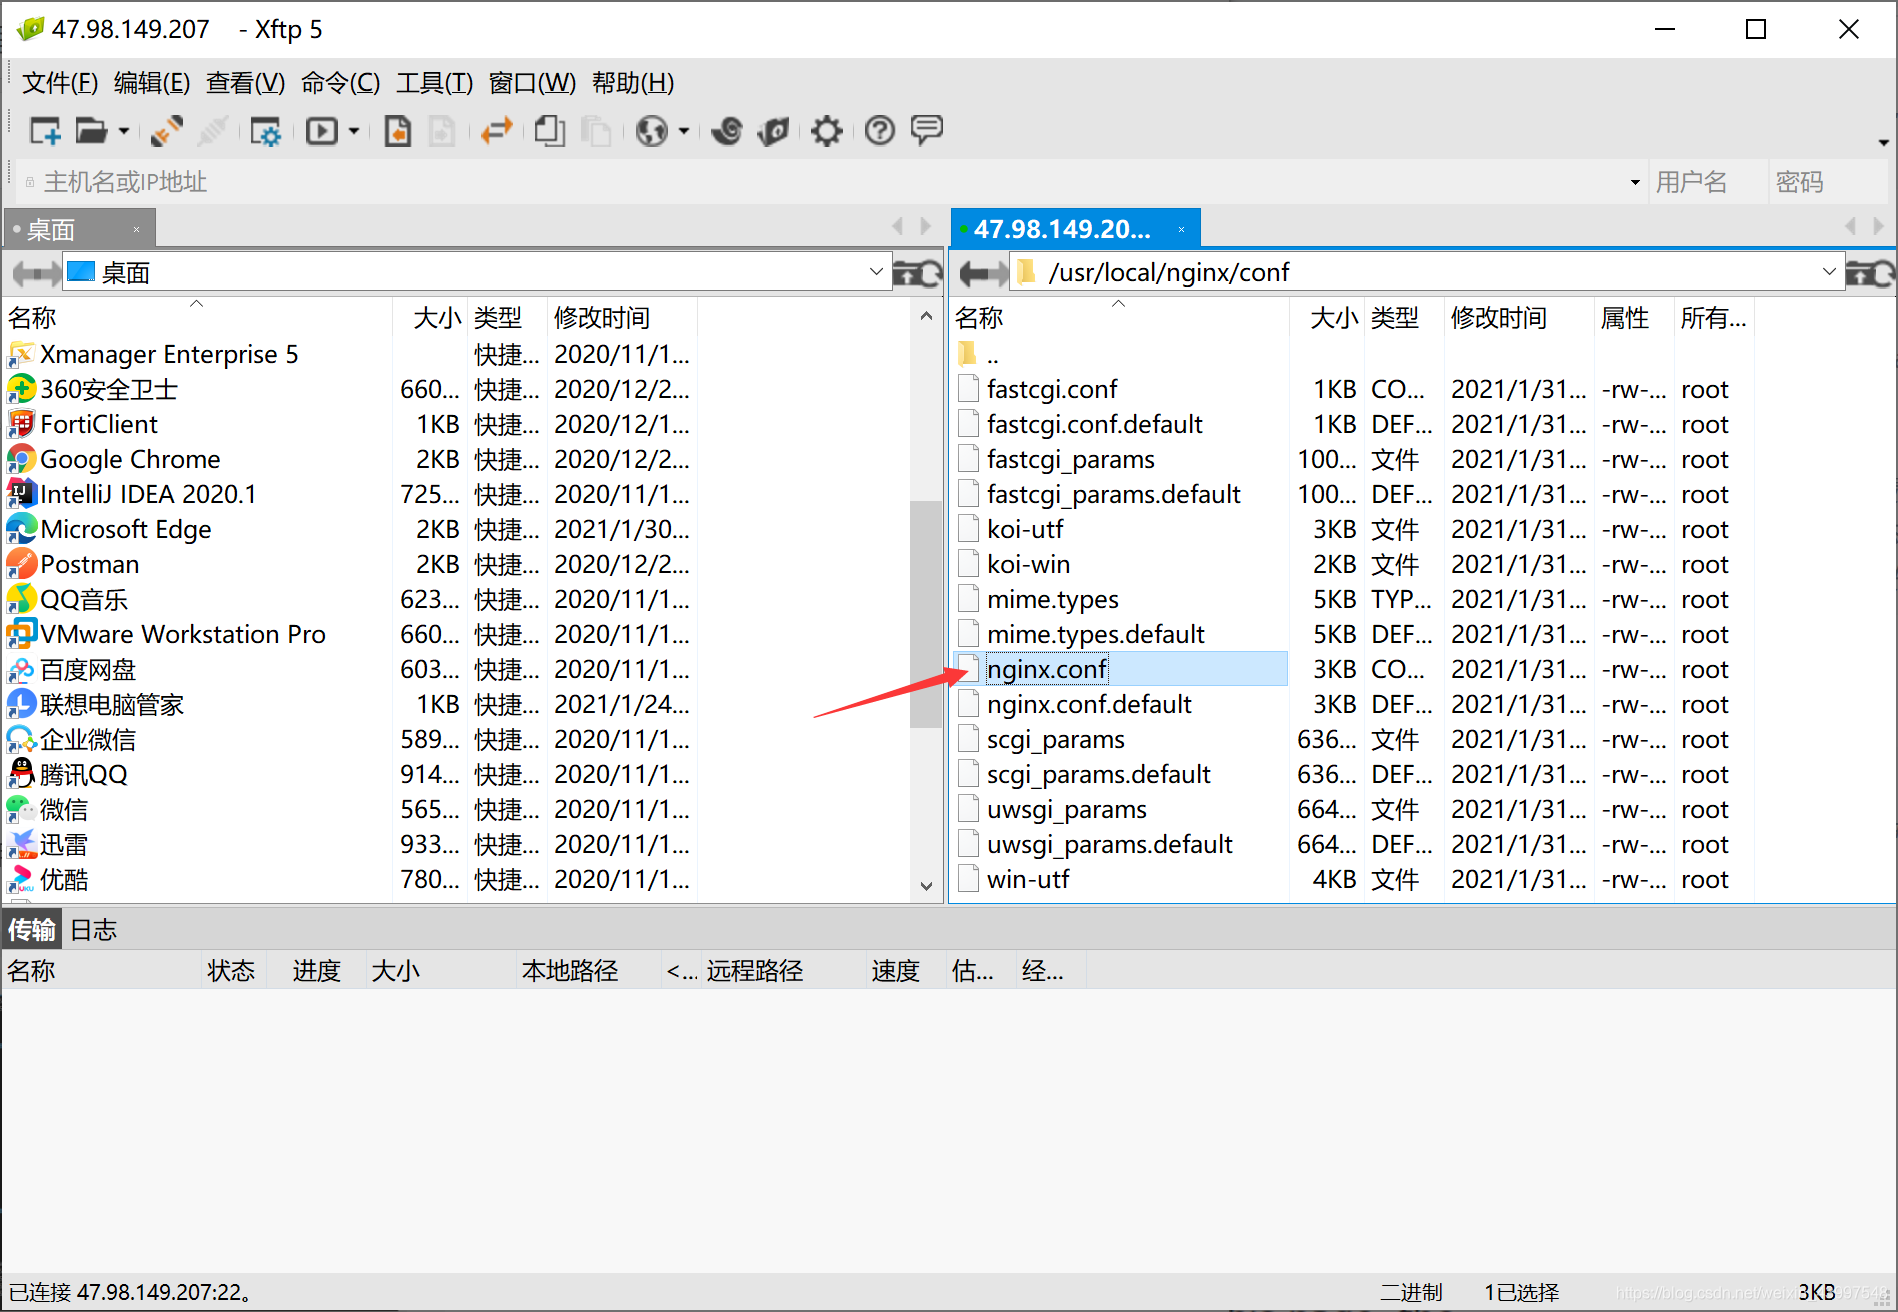
Task: Click the Transfer document icon
Action: 397,131
